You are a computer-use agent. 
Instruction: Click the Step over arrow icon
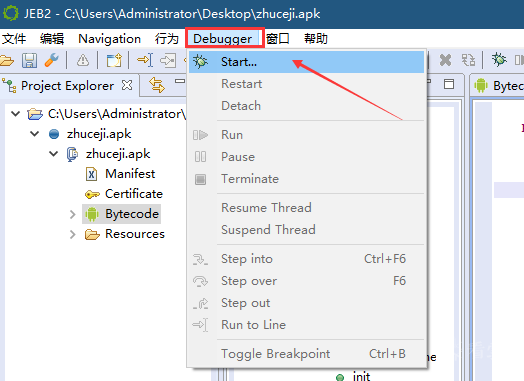[x=200, y=281]
